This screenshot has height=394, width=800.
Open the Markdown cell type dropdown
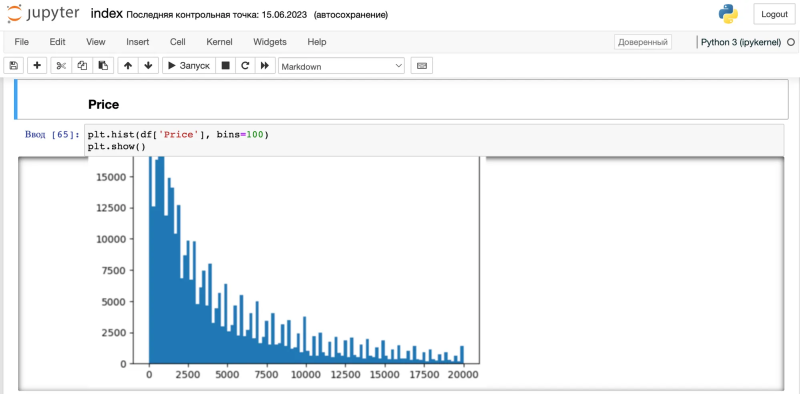tap(341, 66)
